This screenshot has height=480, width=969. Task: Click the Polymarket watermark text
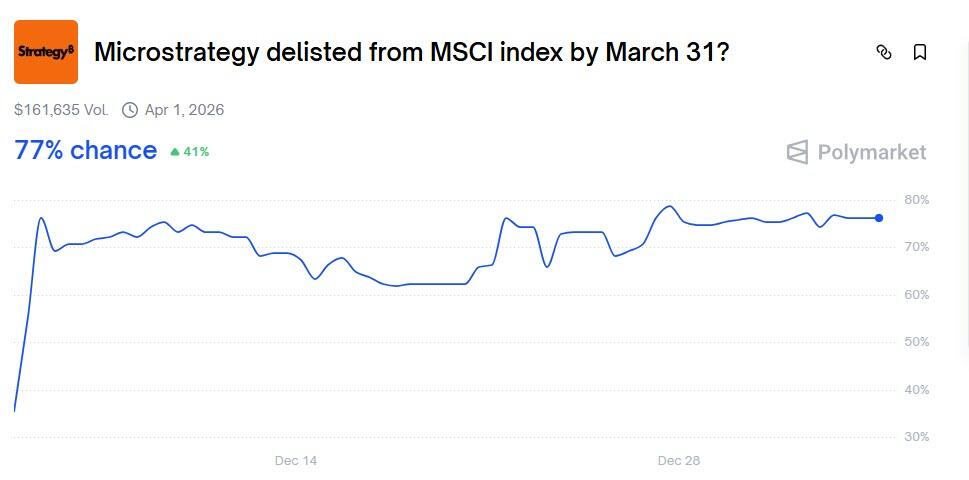[x=871, y=152]
